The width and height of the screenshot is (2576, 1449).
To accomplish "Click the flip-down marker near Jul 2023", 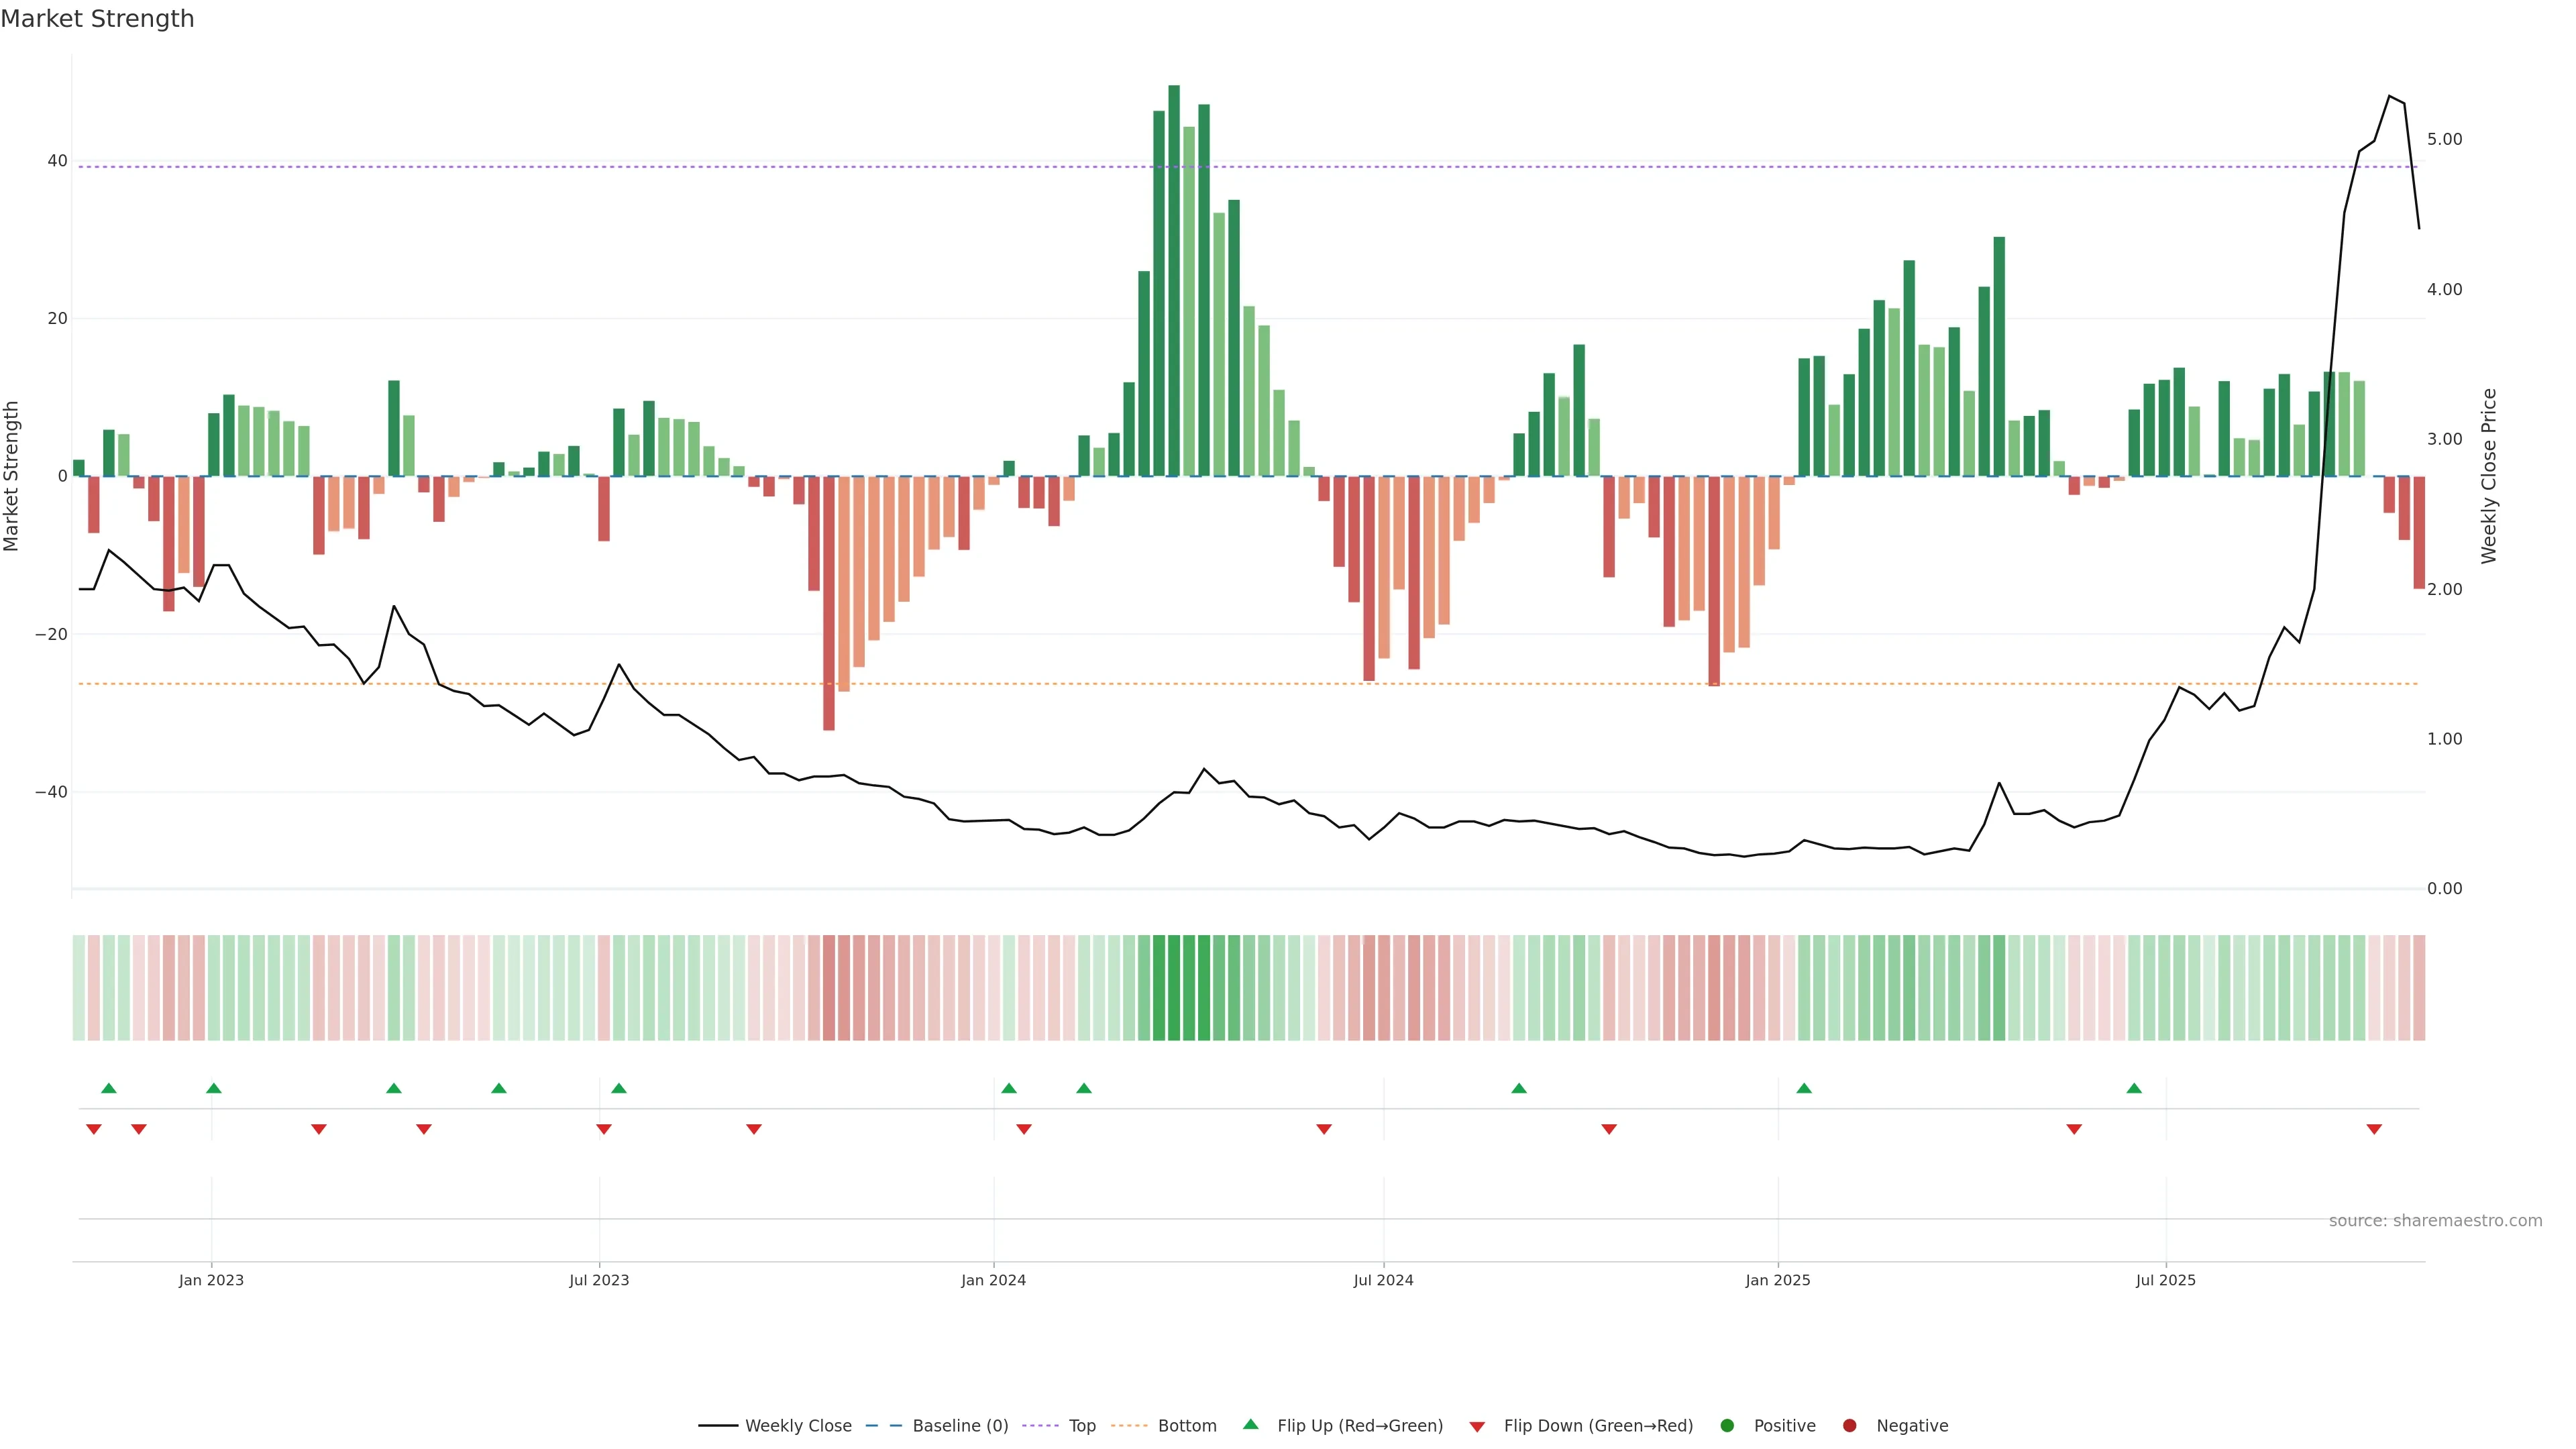I will tap(604, 1129).
